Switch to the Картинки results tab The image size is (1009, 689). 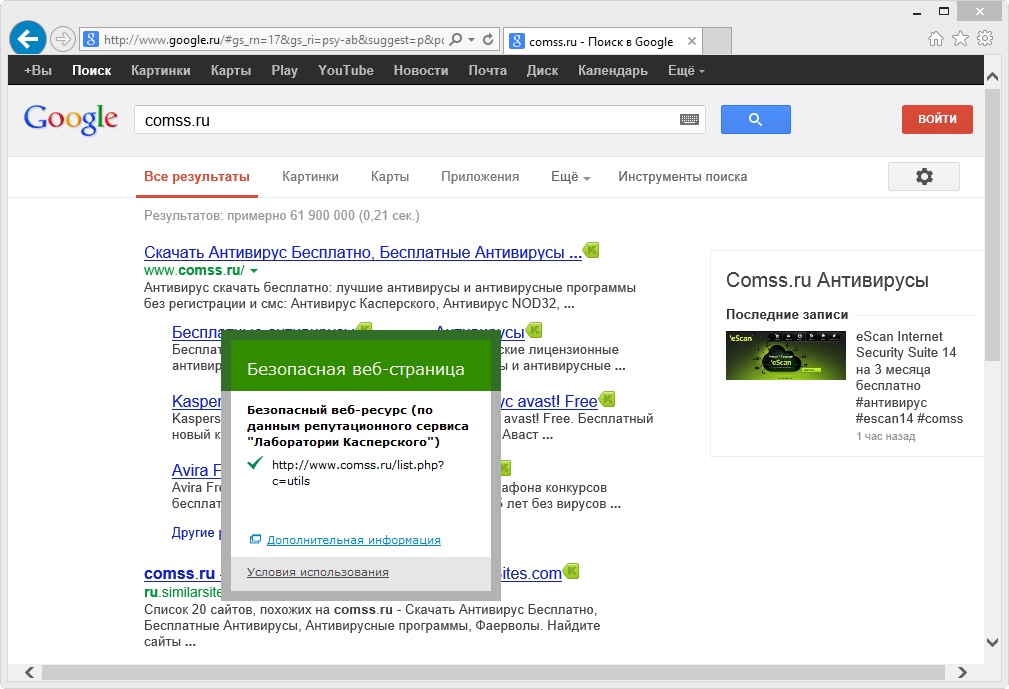click(x=310, y=177)
